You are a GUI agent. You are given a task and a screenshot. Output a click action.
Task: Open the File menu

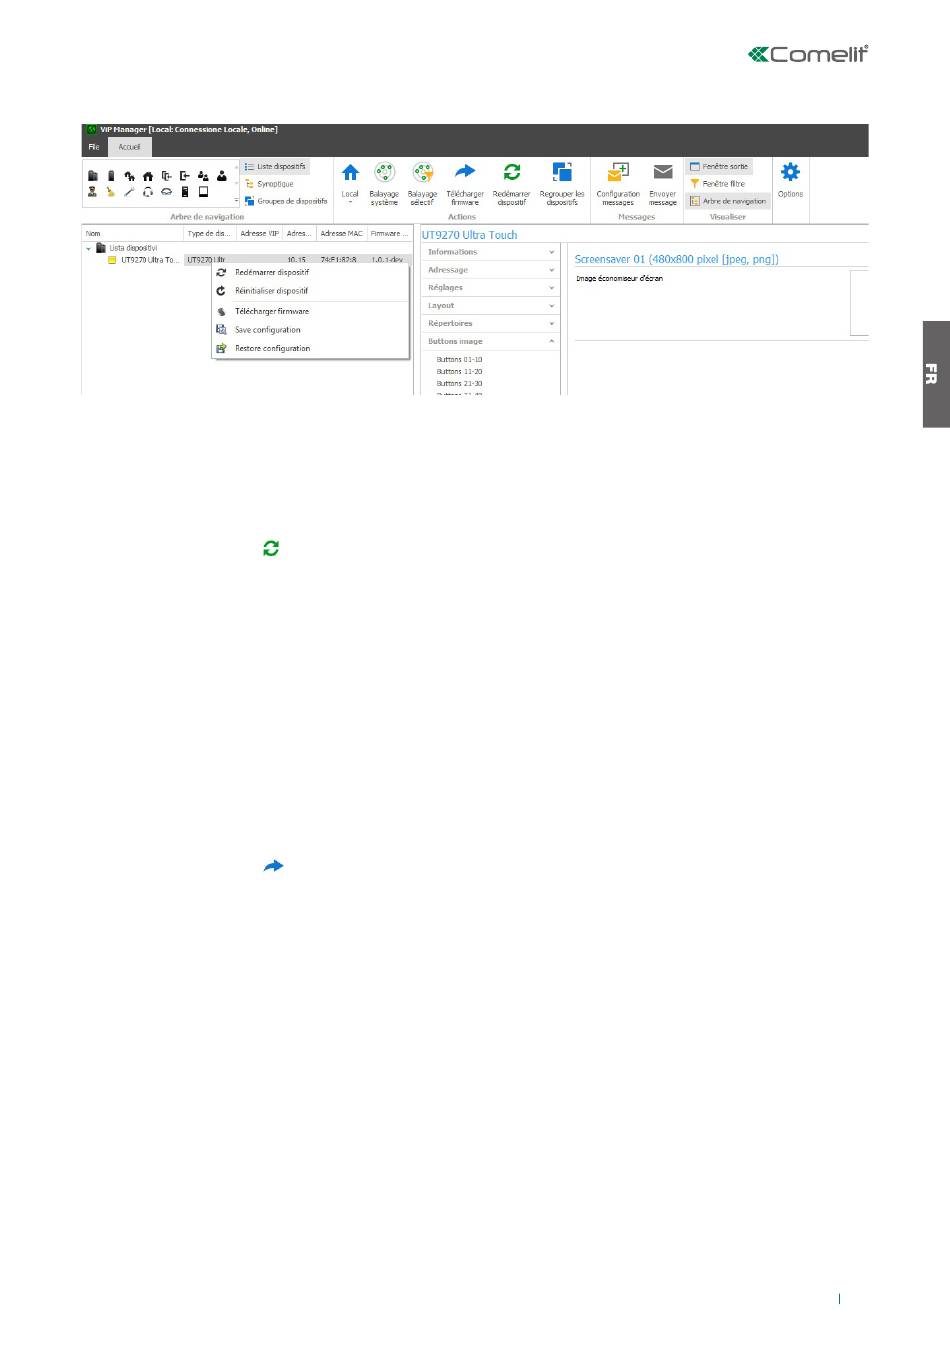93,147
